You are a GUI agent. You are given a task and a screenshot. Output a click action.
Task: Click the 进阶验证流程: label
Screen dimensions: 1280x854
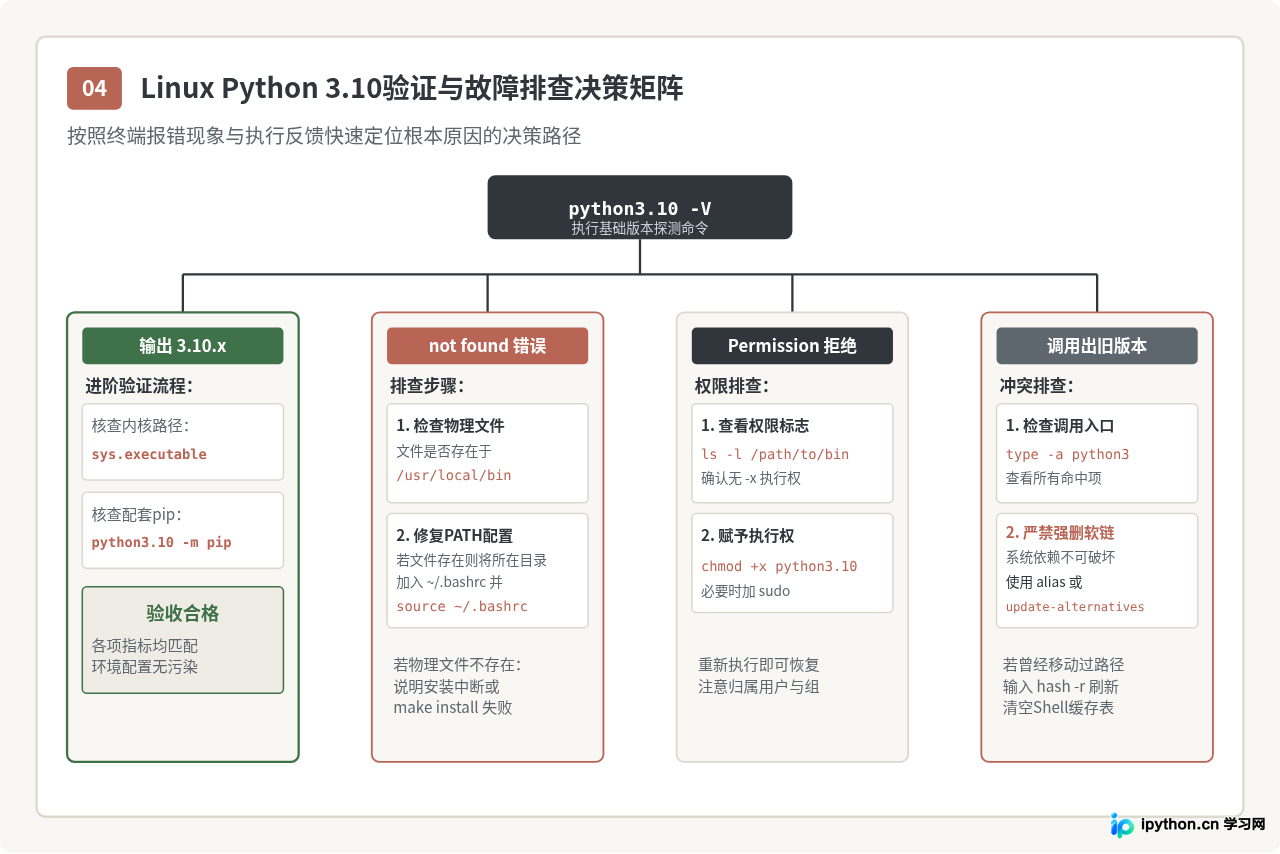pyautogui.click(x=139, y=386)
